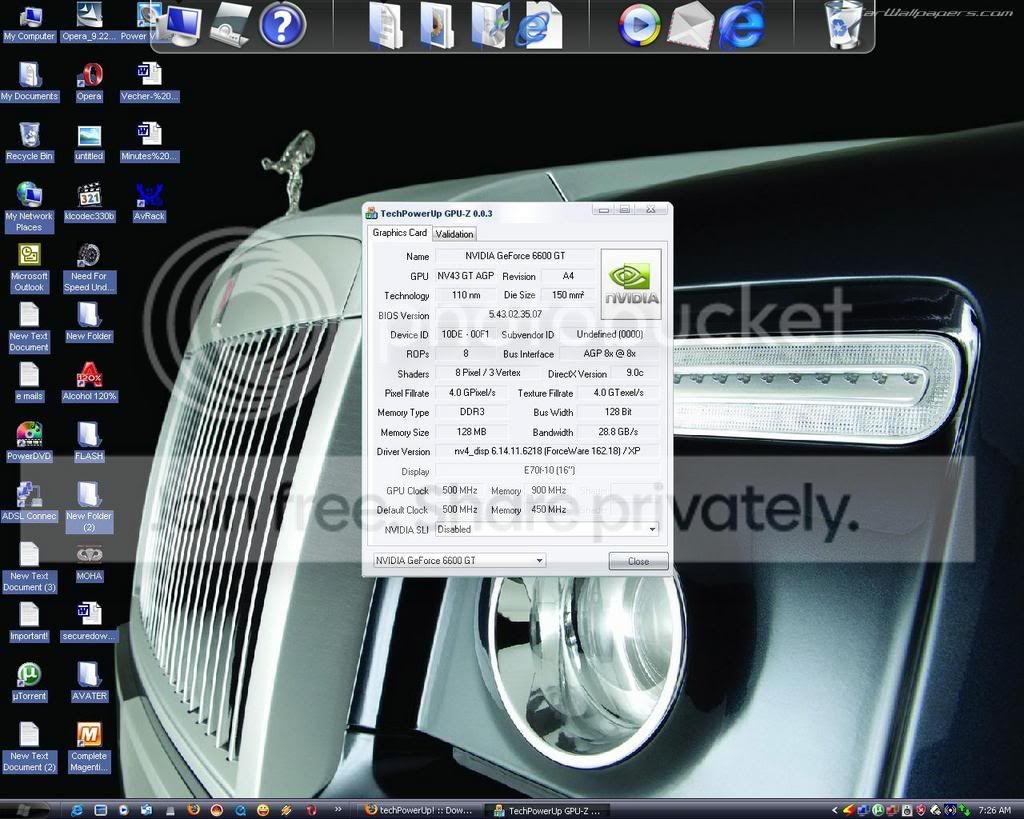
Task: Click the '900 MHz' memory clock value
Action: tap(548, 490)
